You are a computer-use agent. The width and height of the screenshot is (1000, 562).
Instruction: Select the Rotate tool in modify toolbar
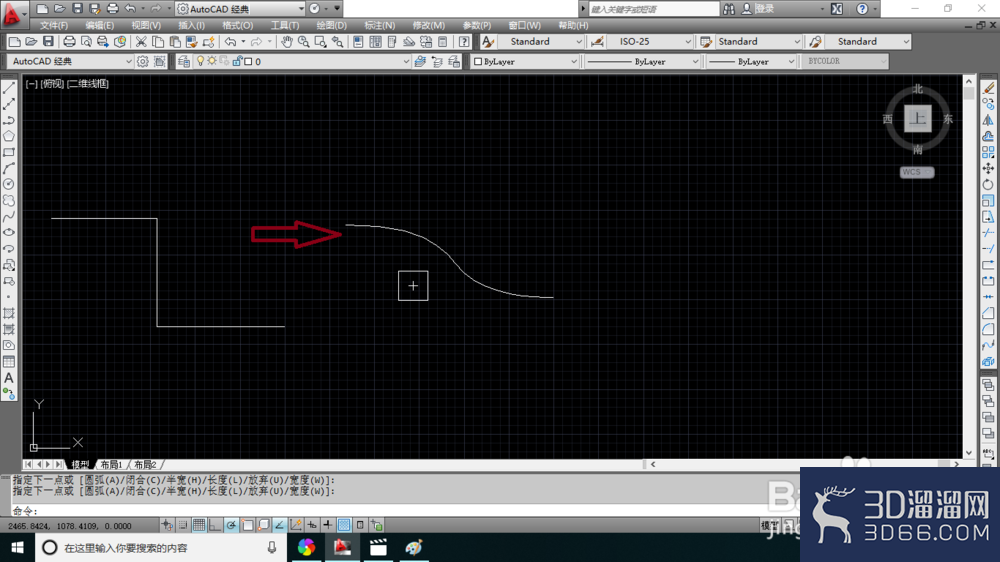pyautogui.click(x=988, y=184)
